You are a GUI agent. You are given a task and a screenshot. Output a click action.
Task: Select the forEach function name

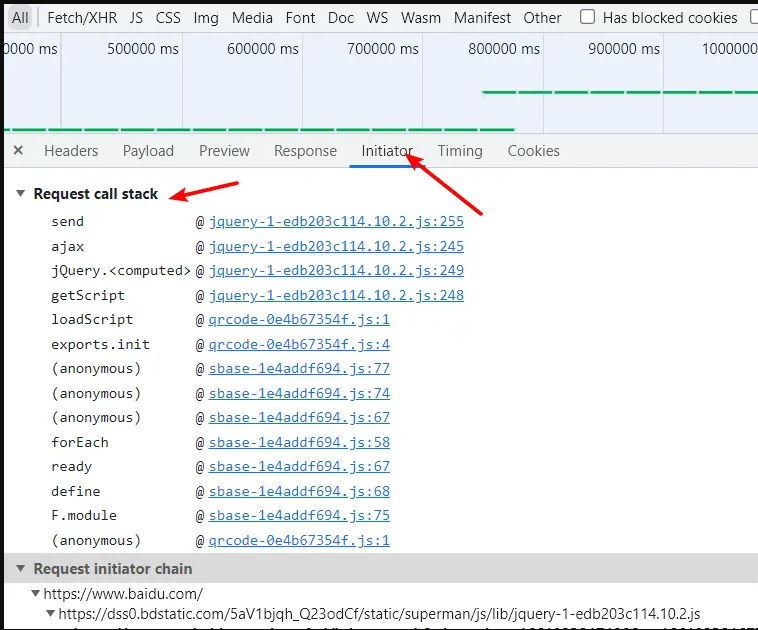click(x=80, y=442)
